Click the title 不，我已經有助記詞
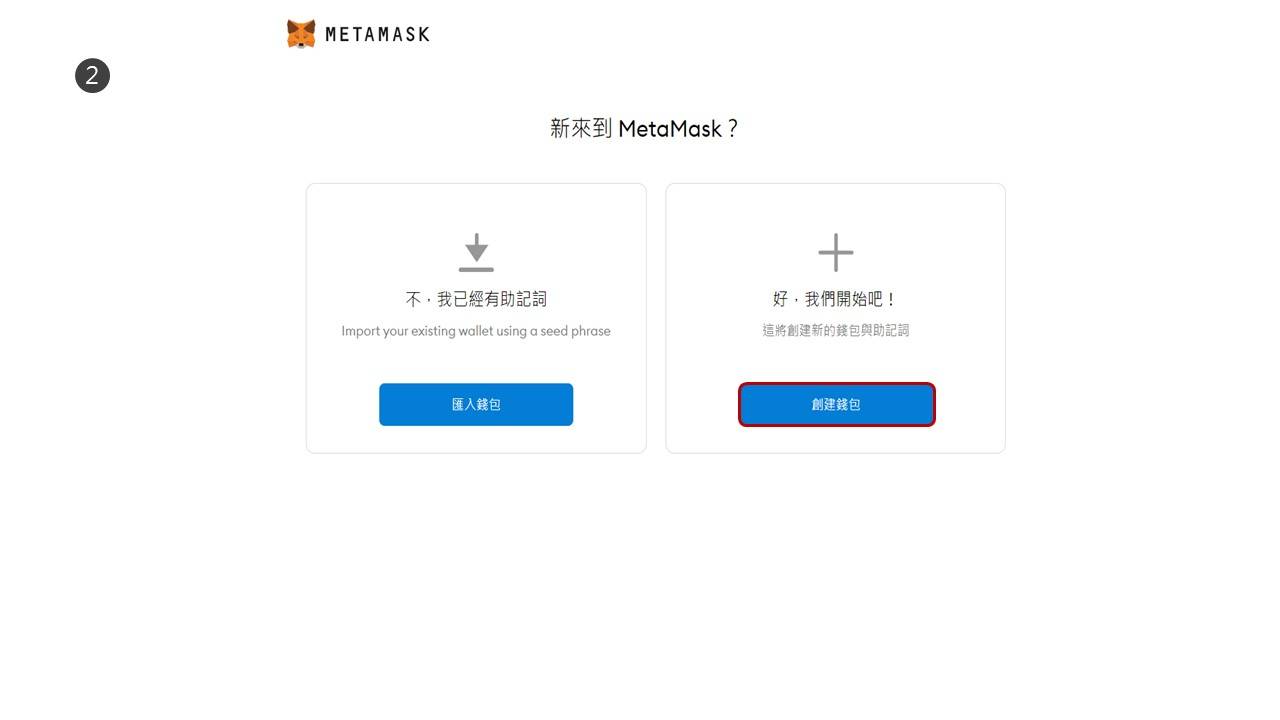1280x720 pixels. coord(476,299)
